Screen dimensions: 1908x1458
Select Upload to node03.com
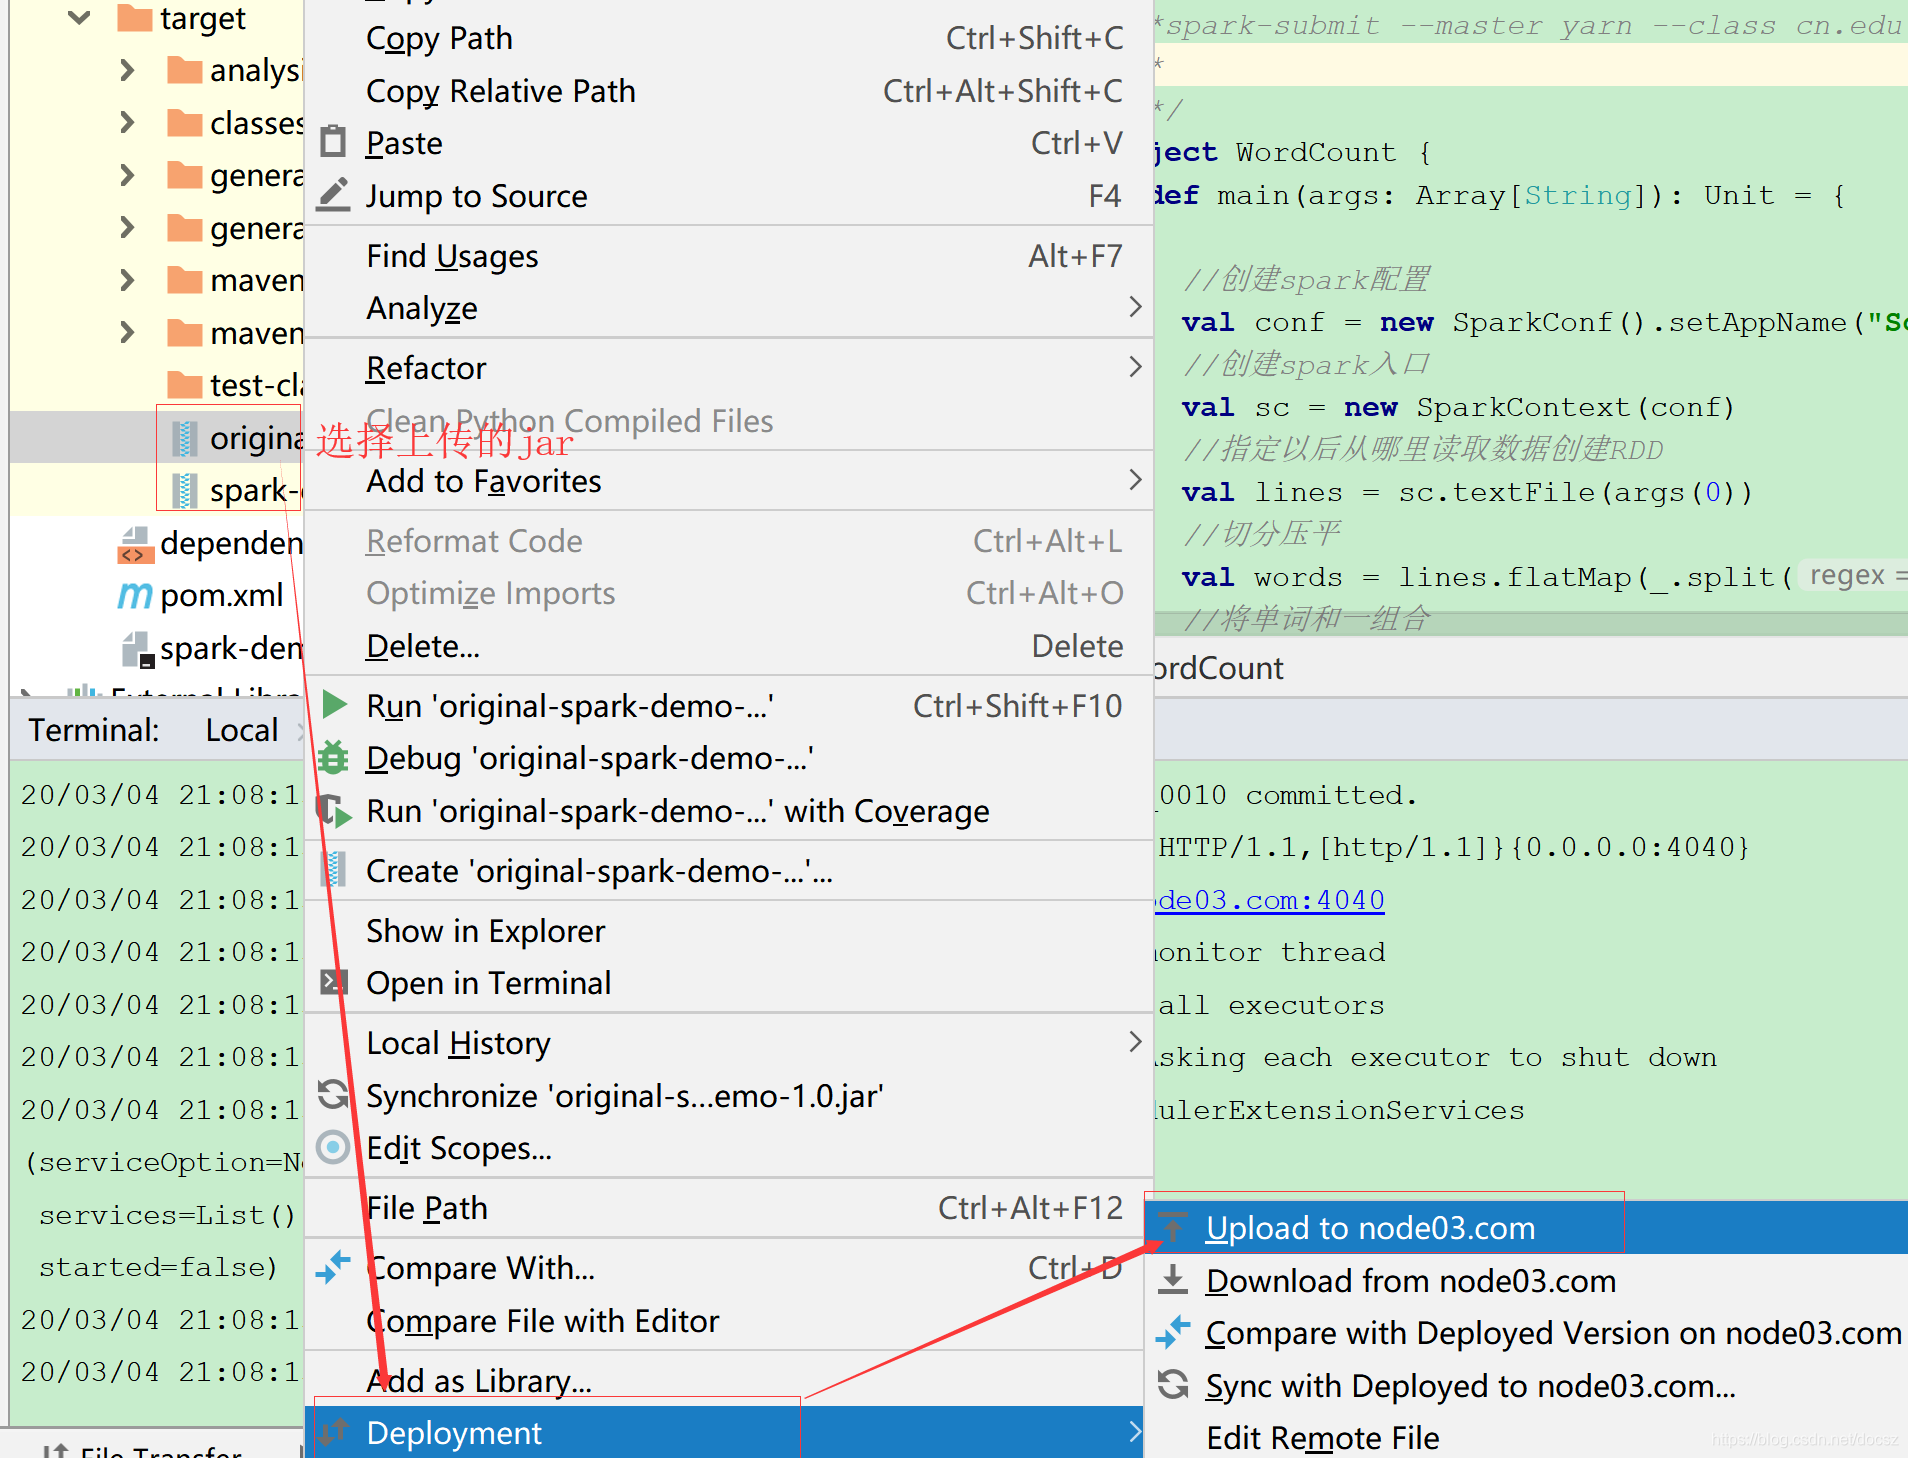click(1526, 1227)
